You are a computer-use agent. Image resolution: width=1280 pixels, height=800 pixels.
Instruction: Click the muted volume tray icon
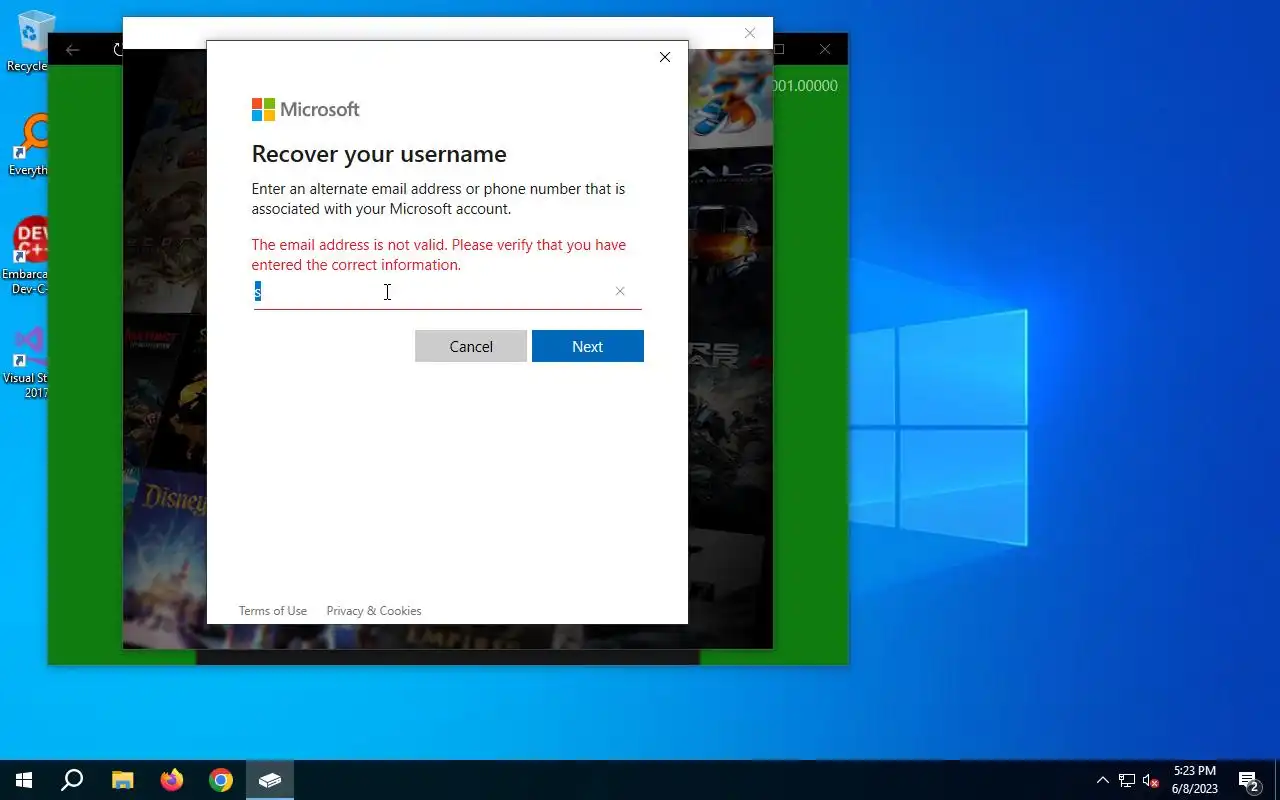coord(1151,780)
